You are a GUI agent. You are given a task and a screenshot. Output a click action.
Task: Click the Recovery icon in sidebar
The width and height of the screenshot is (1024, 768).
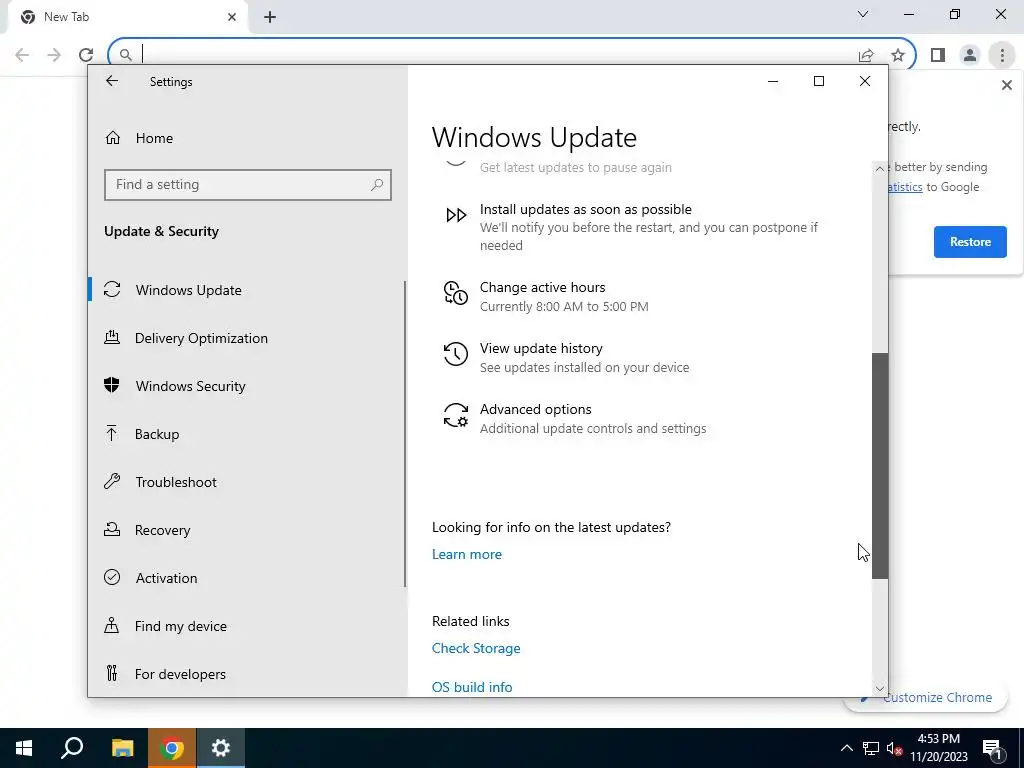[x=112, y=529]
